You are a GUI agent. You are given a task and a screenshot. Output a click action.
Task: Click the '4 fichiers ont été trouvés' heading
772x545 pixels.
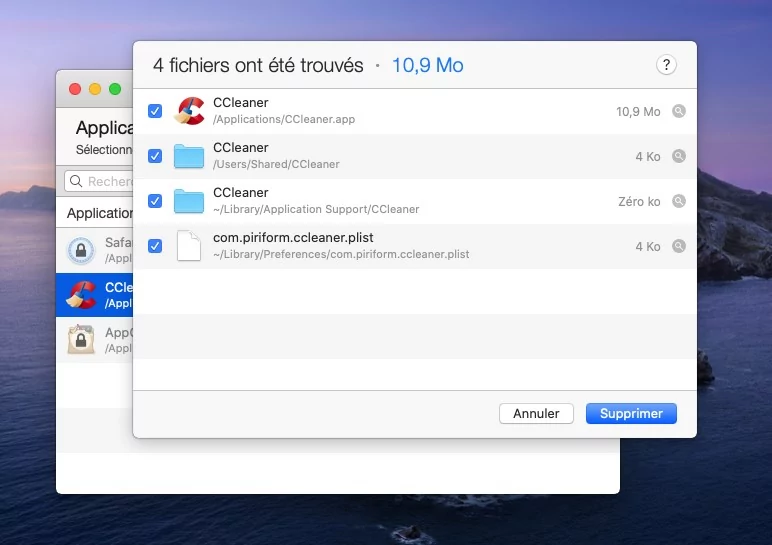(258, 65)
